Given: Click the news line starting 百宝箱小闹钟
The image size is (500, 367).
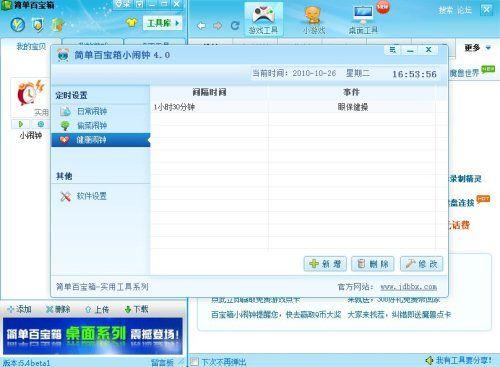Looking at the screenshot, I should click(x=276, y=314).
